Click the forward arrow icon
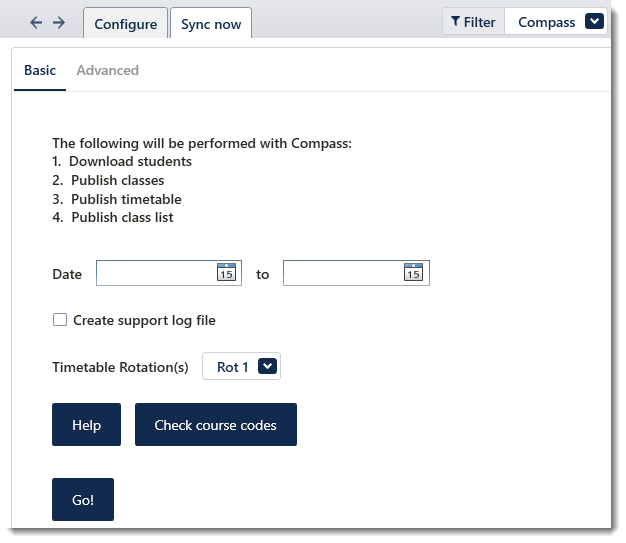Screen dimensions: 626x543 pyautogui.click(x=59, y=22)
